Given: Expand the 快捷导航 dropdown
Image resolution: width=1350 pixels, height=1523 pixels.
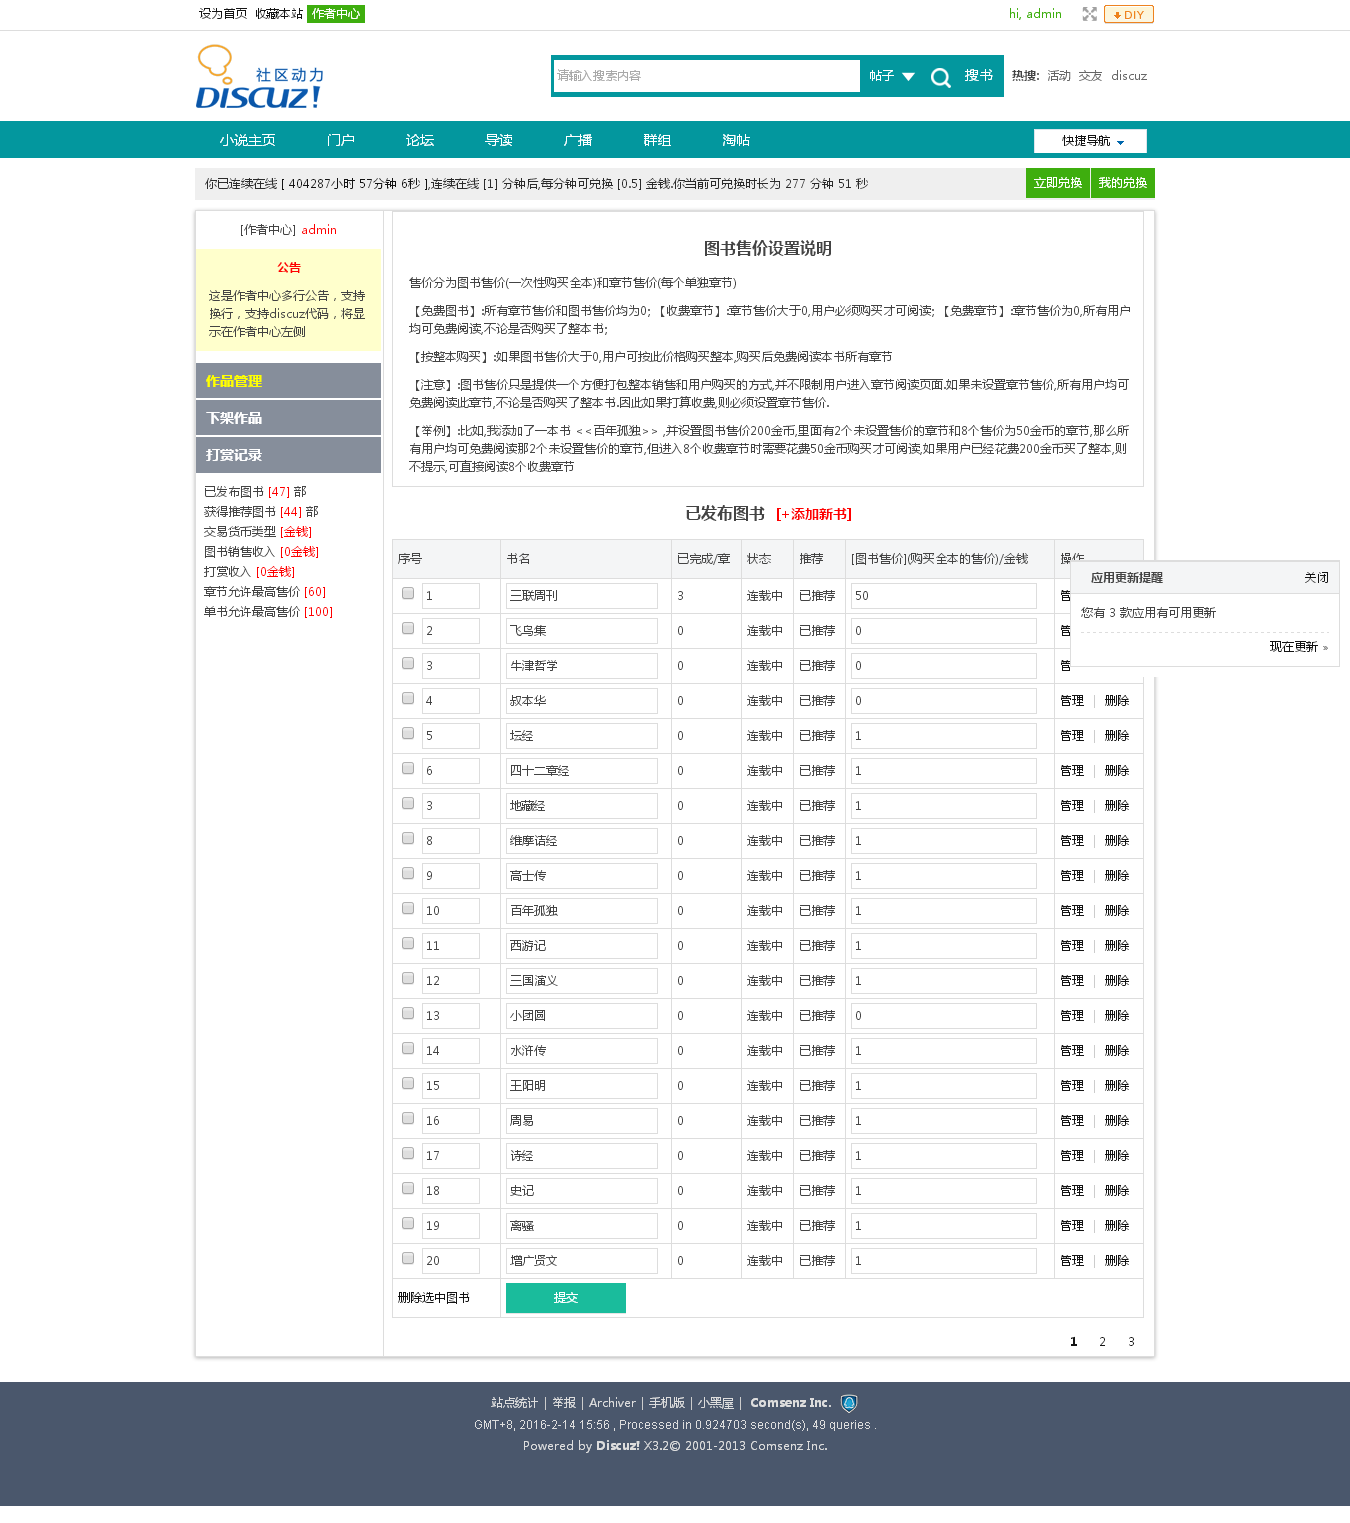Looking at the screenshot, I should click(x=1090, y=141).
